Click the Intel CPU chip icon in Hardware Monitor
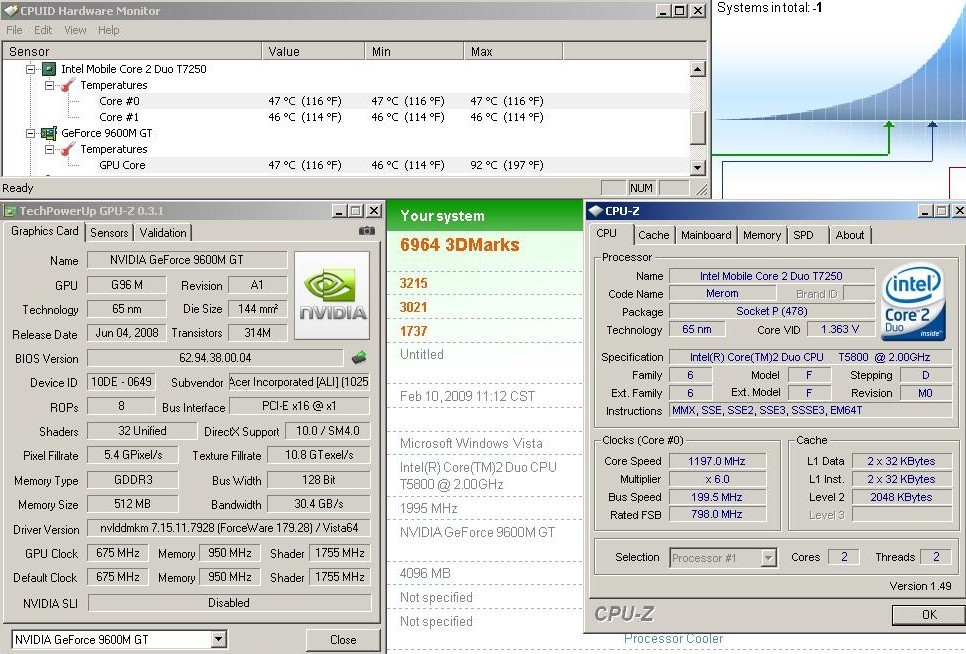The image size is (966, 654). 49,69
